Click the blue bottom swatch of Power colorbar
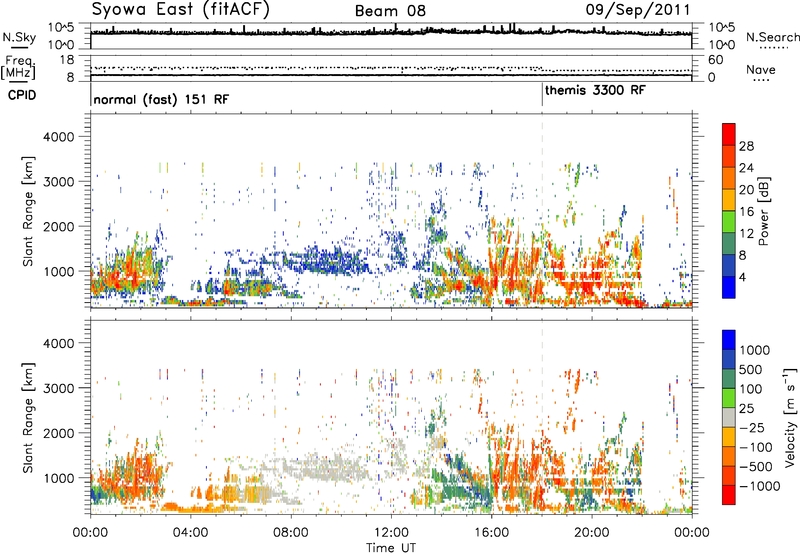The image size is (800, 554). click(x=729, y=287)
